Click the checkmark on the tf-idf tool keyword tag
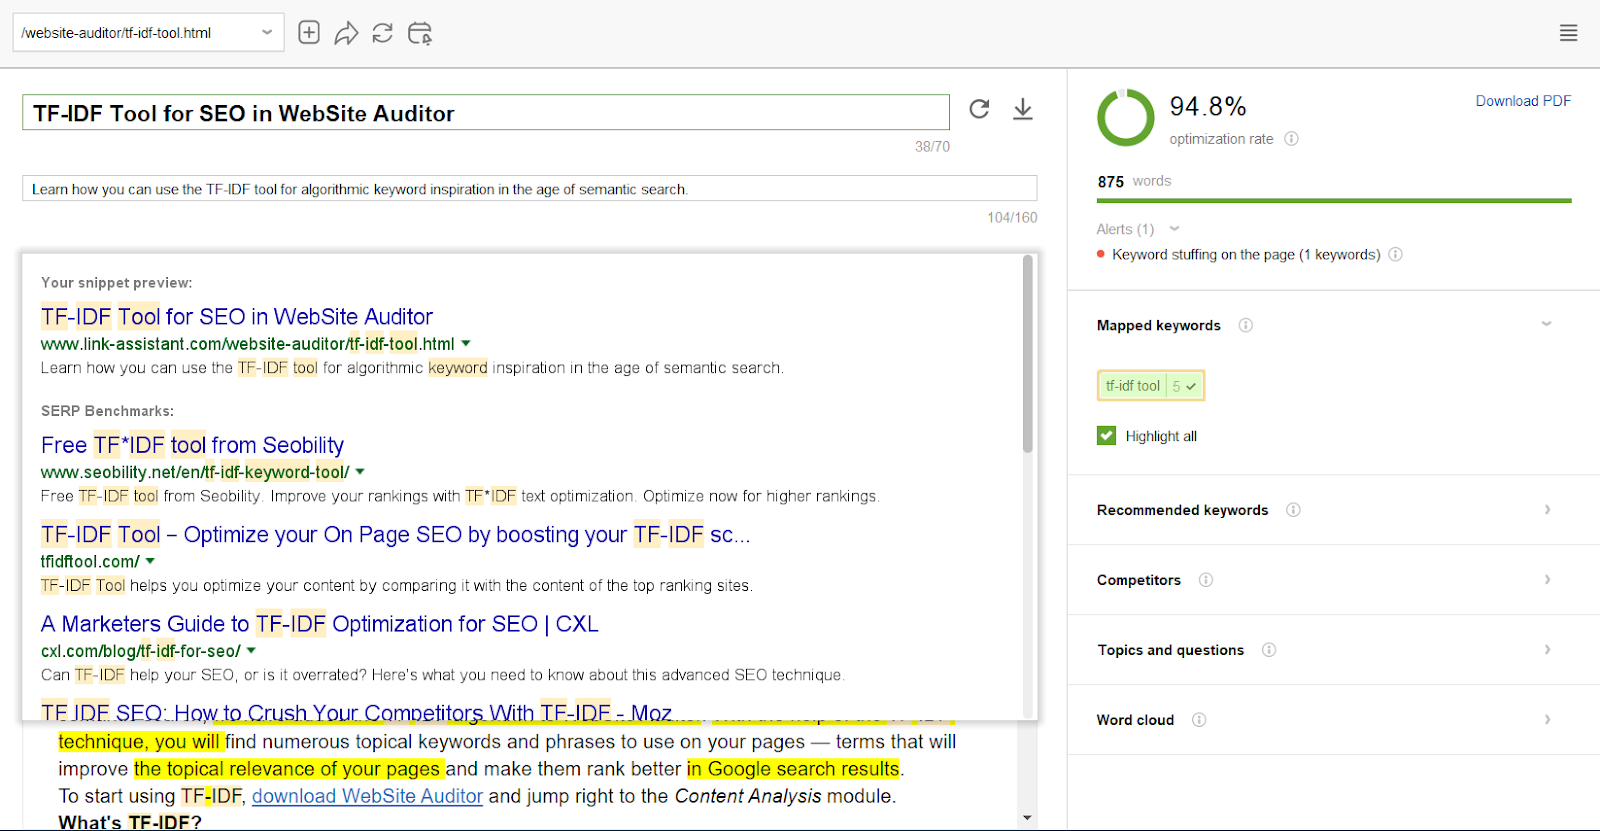Image resolution: width=1600 pixels, height=831 pixels. (1191, 386)
